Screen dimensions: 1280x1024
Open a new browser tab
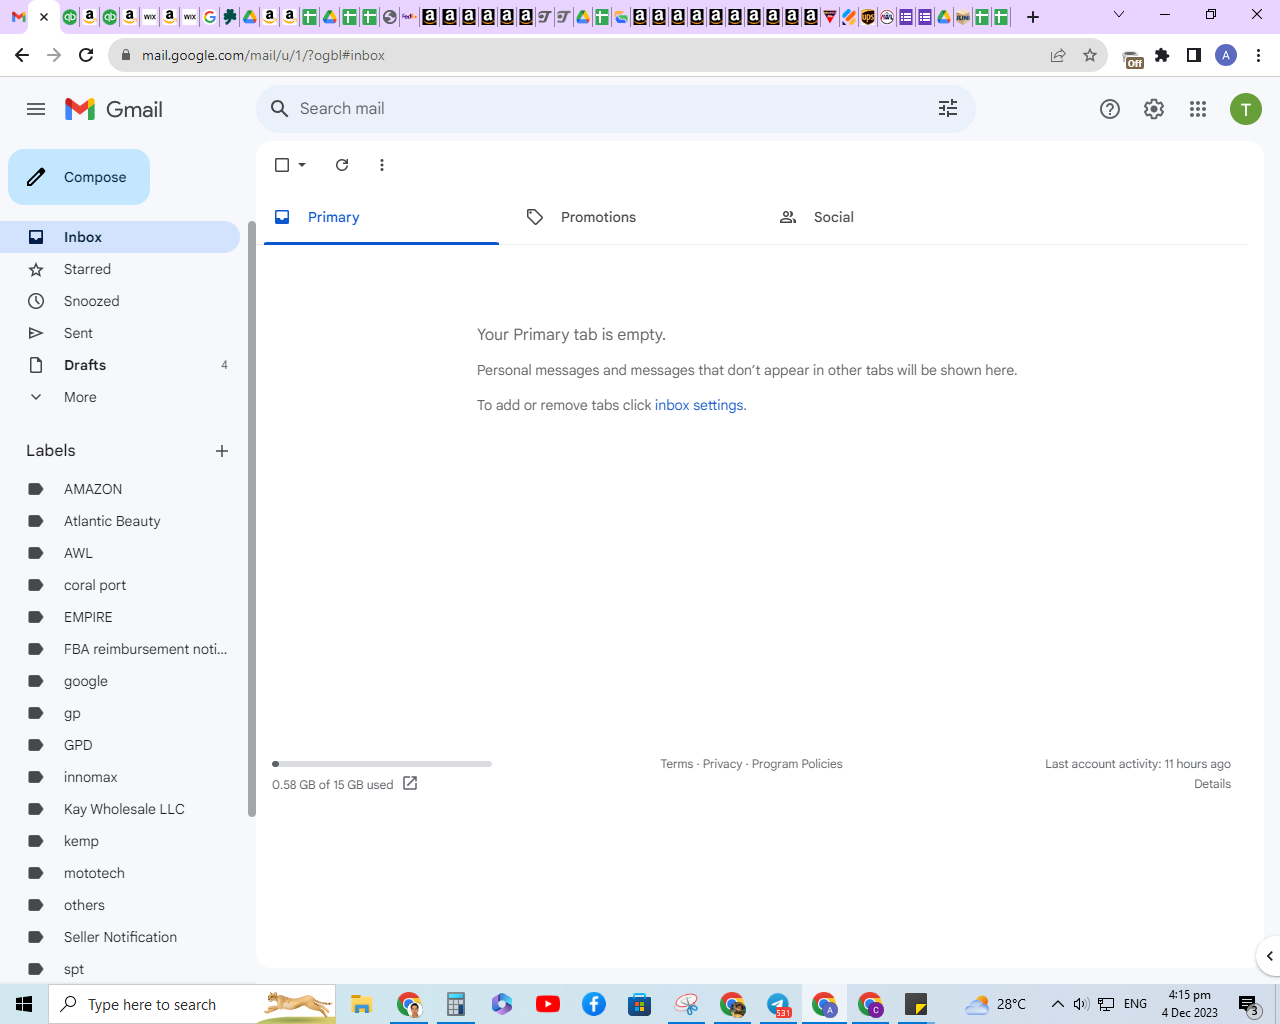(1033, 17)
